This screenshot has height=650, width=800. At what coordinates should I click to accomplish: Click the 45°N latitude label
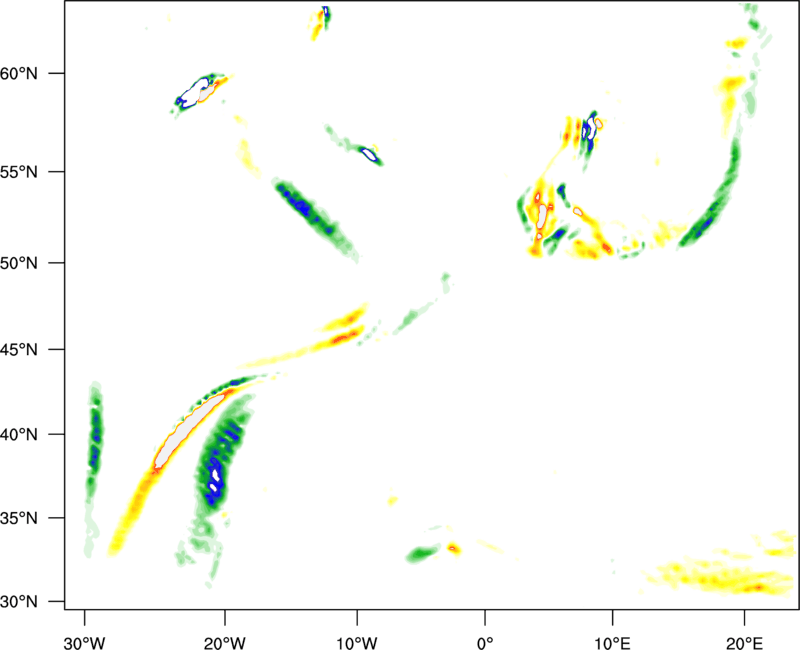[19, 350]
